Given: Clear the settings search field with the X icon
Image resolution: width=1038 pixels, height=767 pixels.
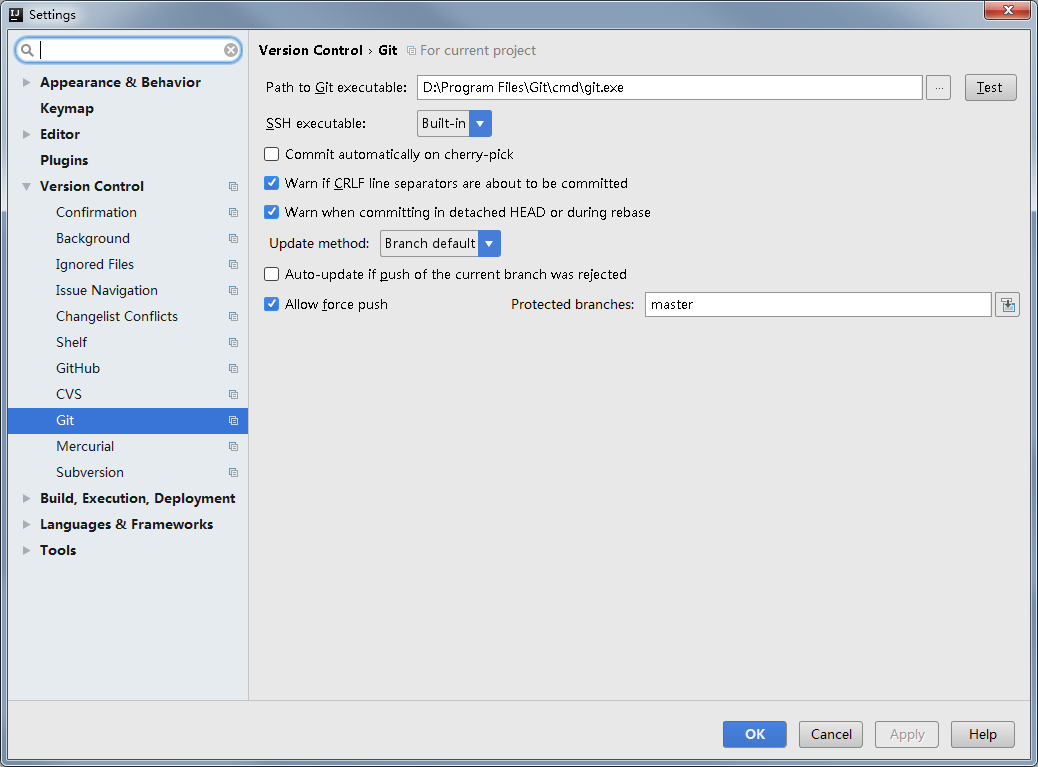Looking at the screenshot, I should (x=230, y=50).
